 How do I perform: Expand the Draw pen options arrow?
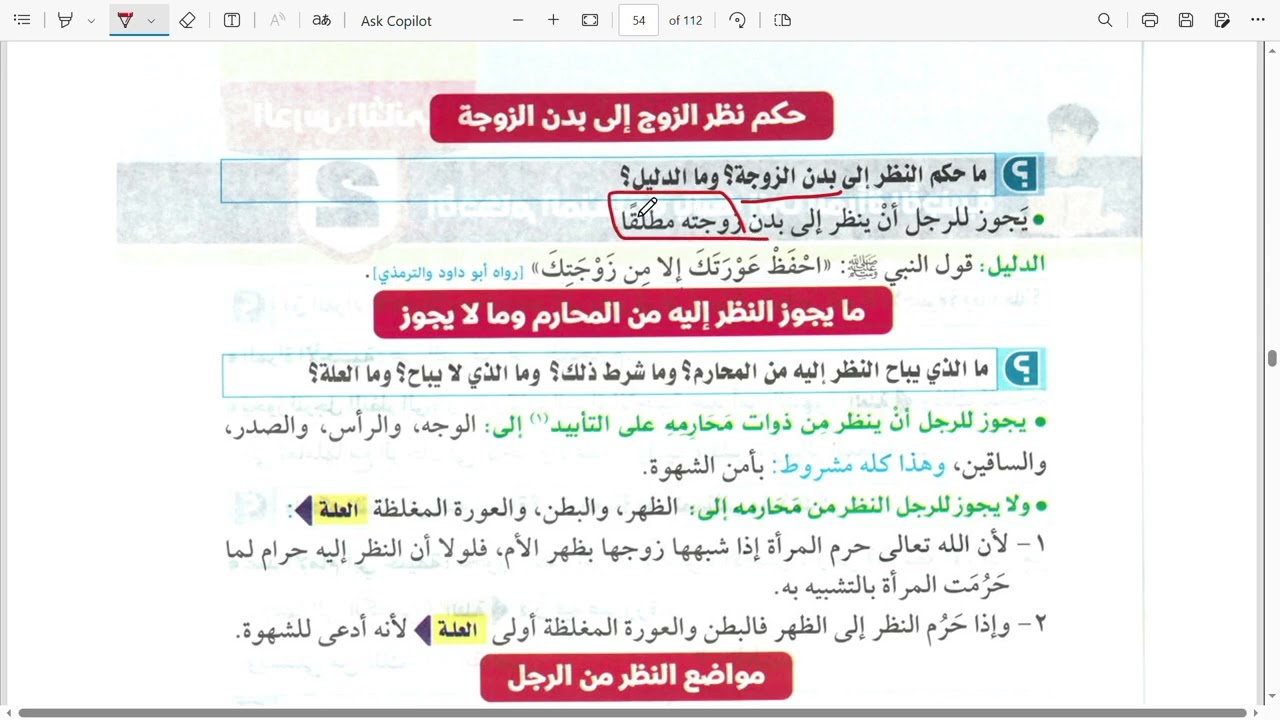pos(151,20)
